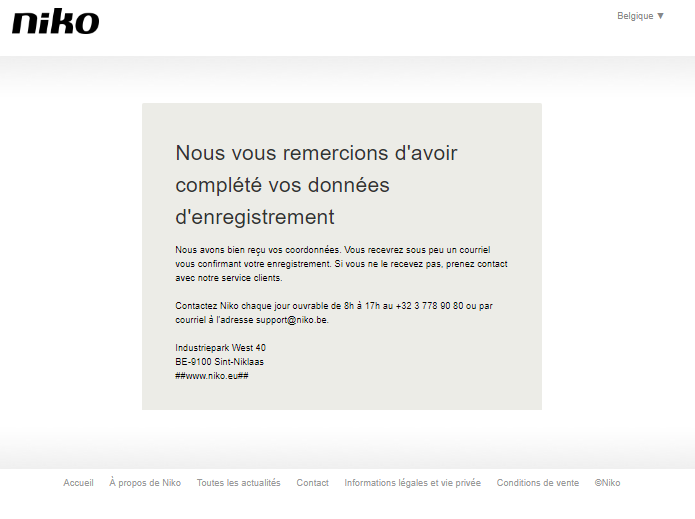Click the heading line 'complété vos données'
Screen dimensions: 695x519
pos(282,185)
